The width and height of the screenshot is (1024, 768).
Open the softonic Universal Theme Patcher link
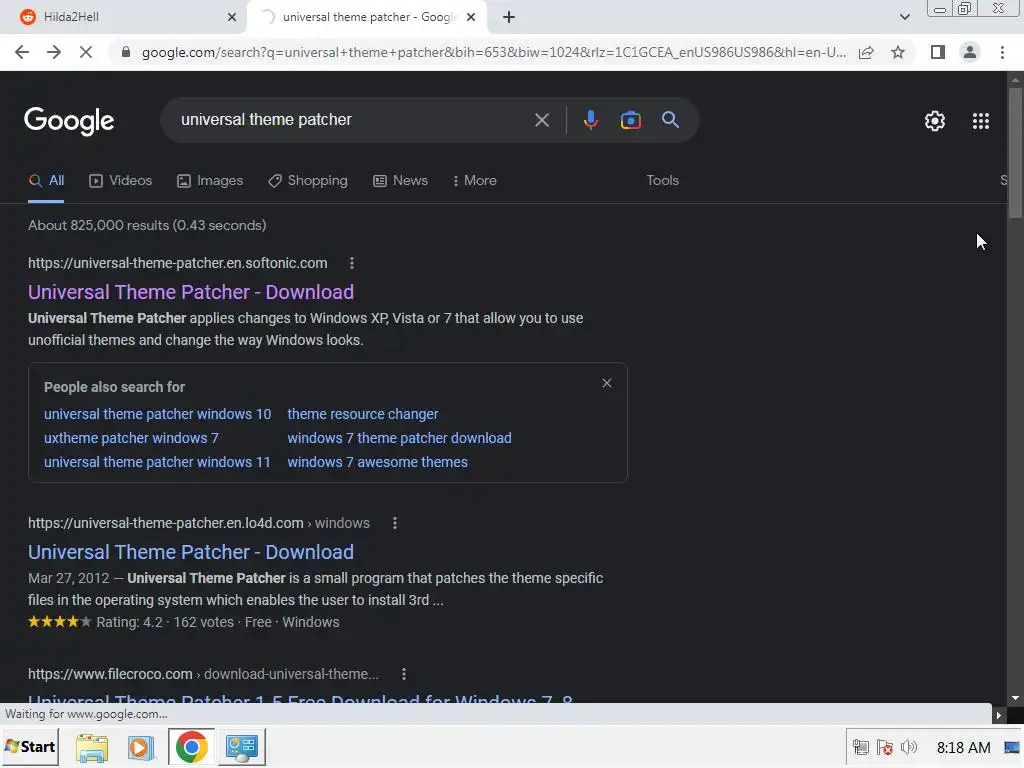(191, 292)
